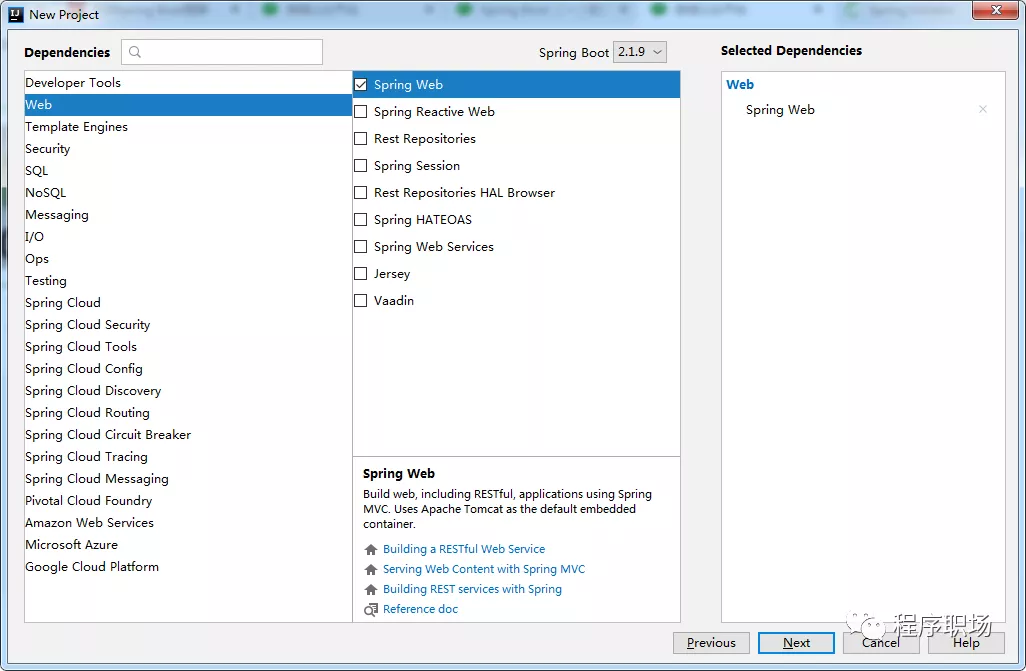Click home icon beside Building a RESTful Web Service
The height and width of the screenshot is (671, 1026).
point(371,549)
